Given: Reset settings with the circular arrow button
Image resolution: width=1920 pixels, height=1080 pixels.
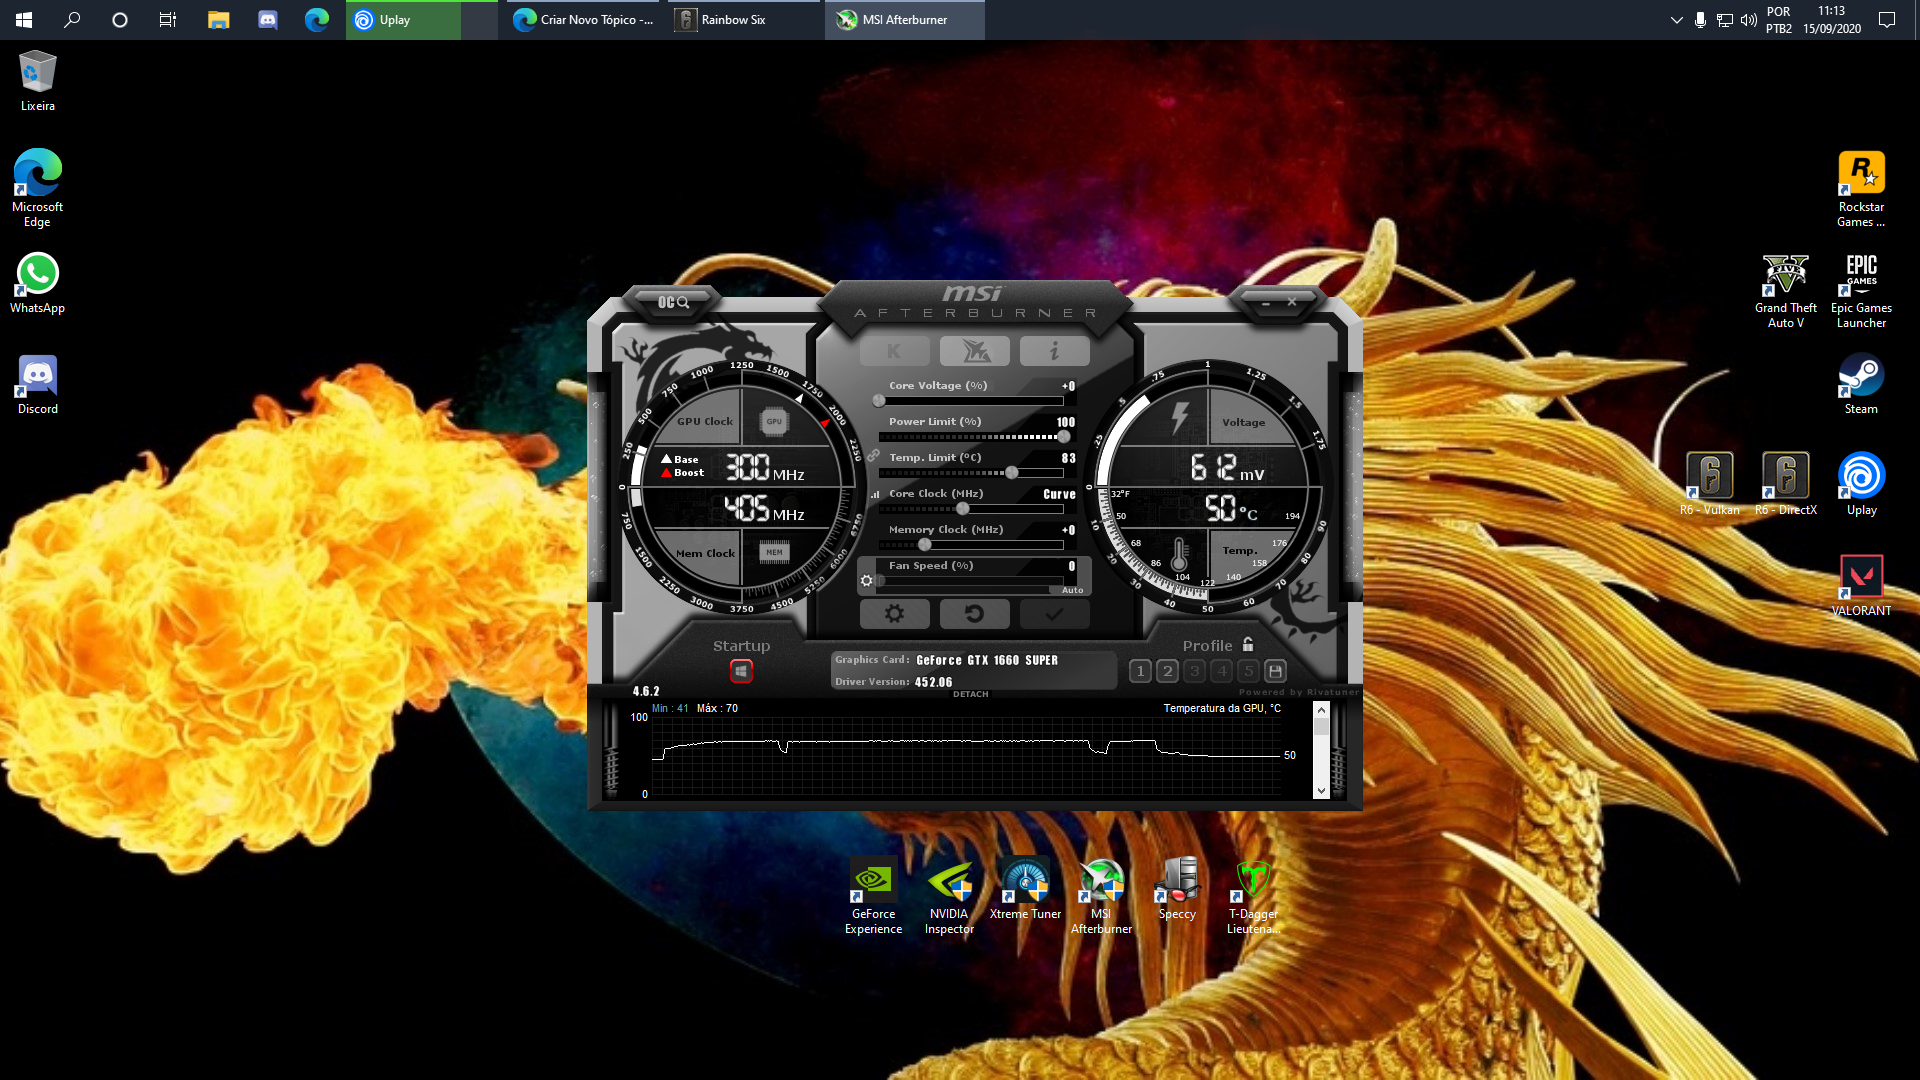Looking at the screenshot, I should pyautogui.click(x=974, y=614).
